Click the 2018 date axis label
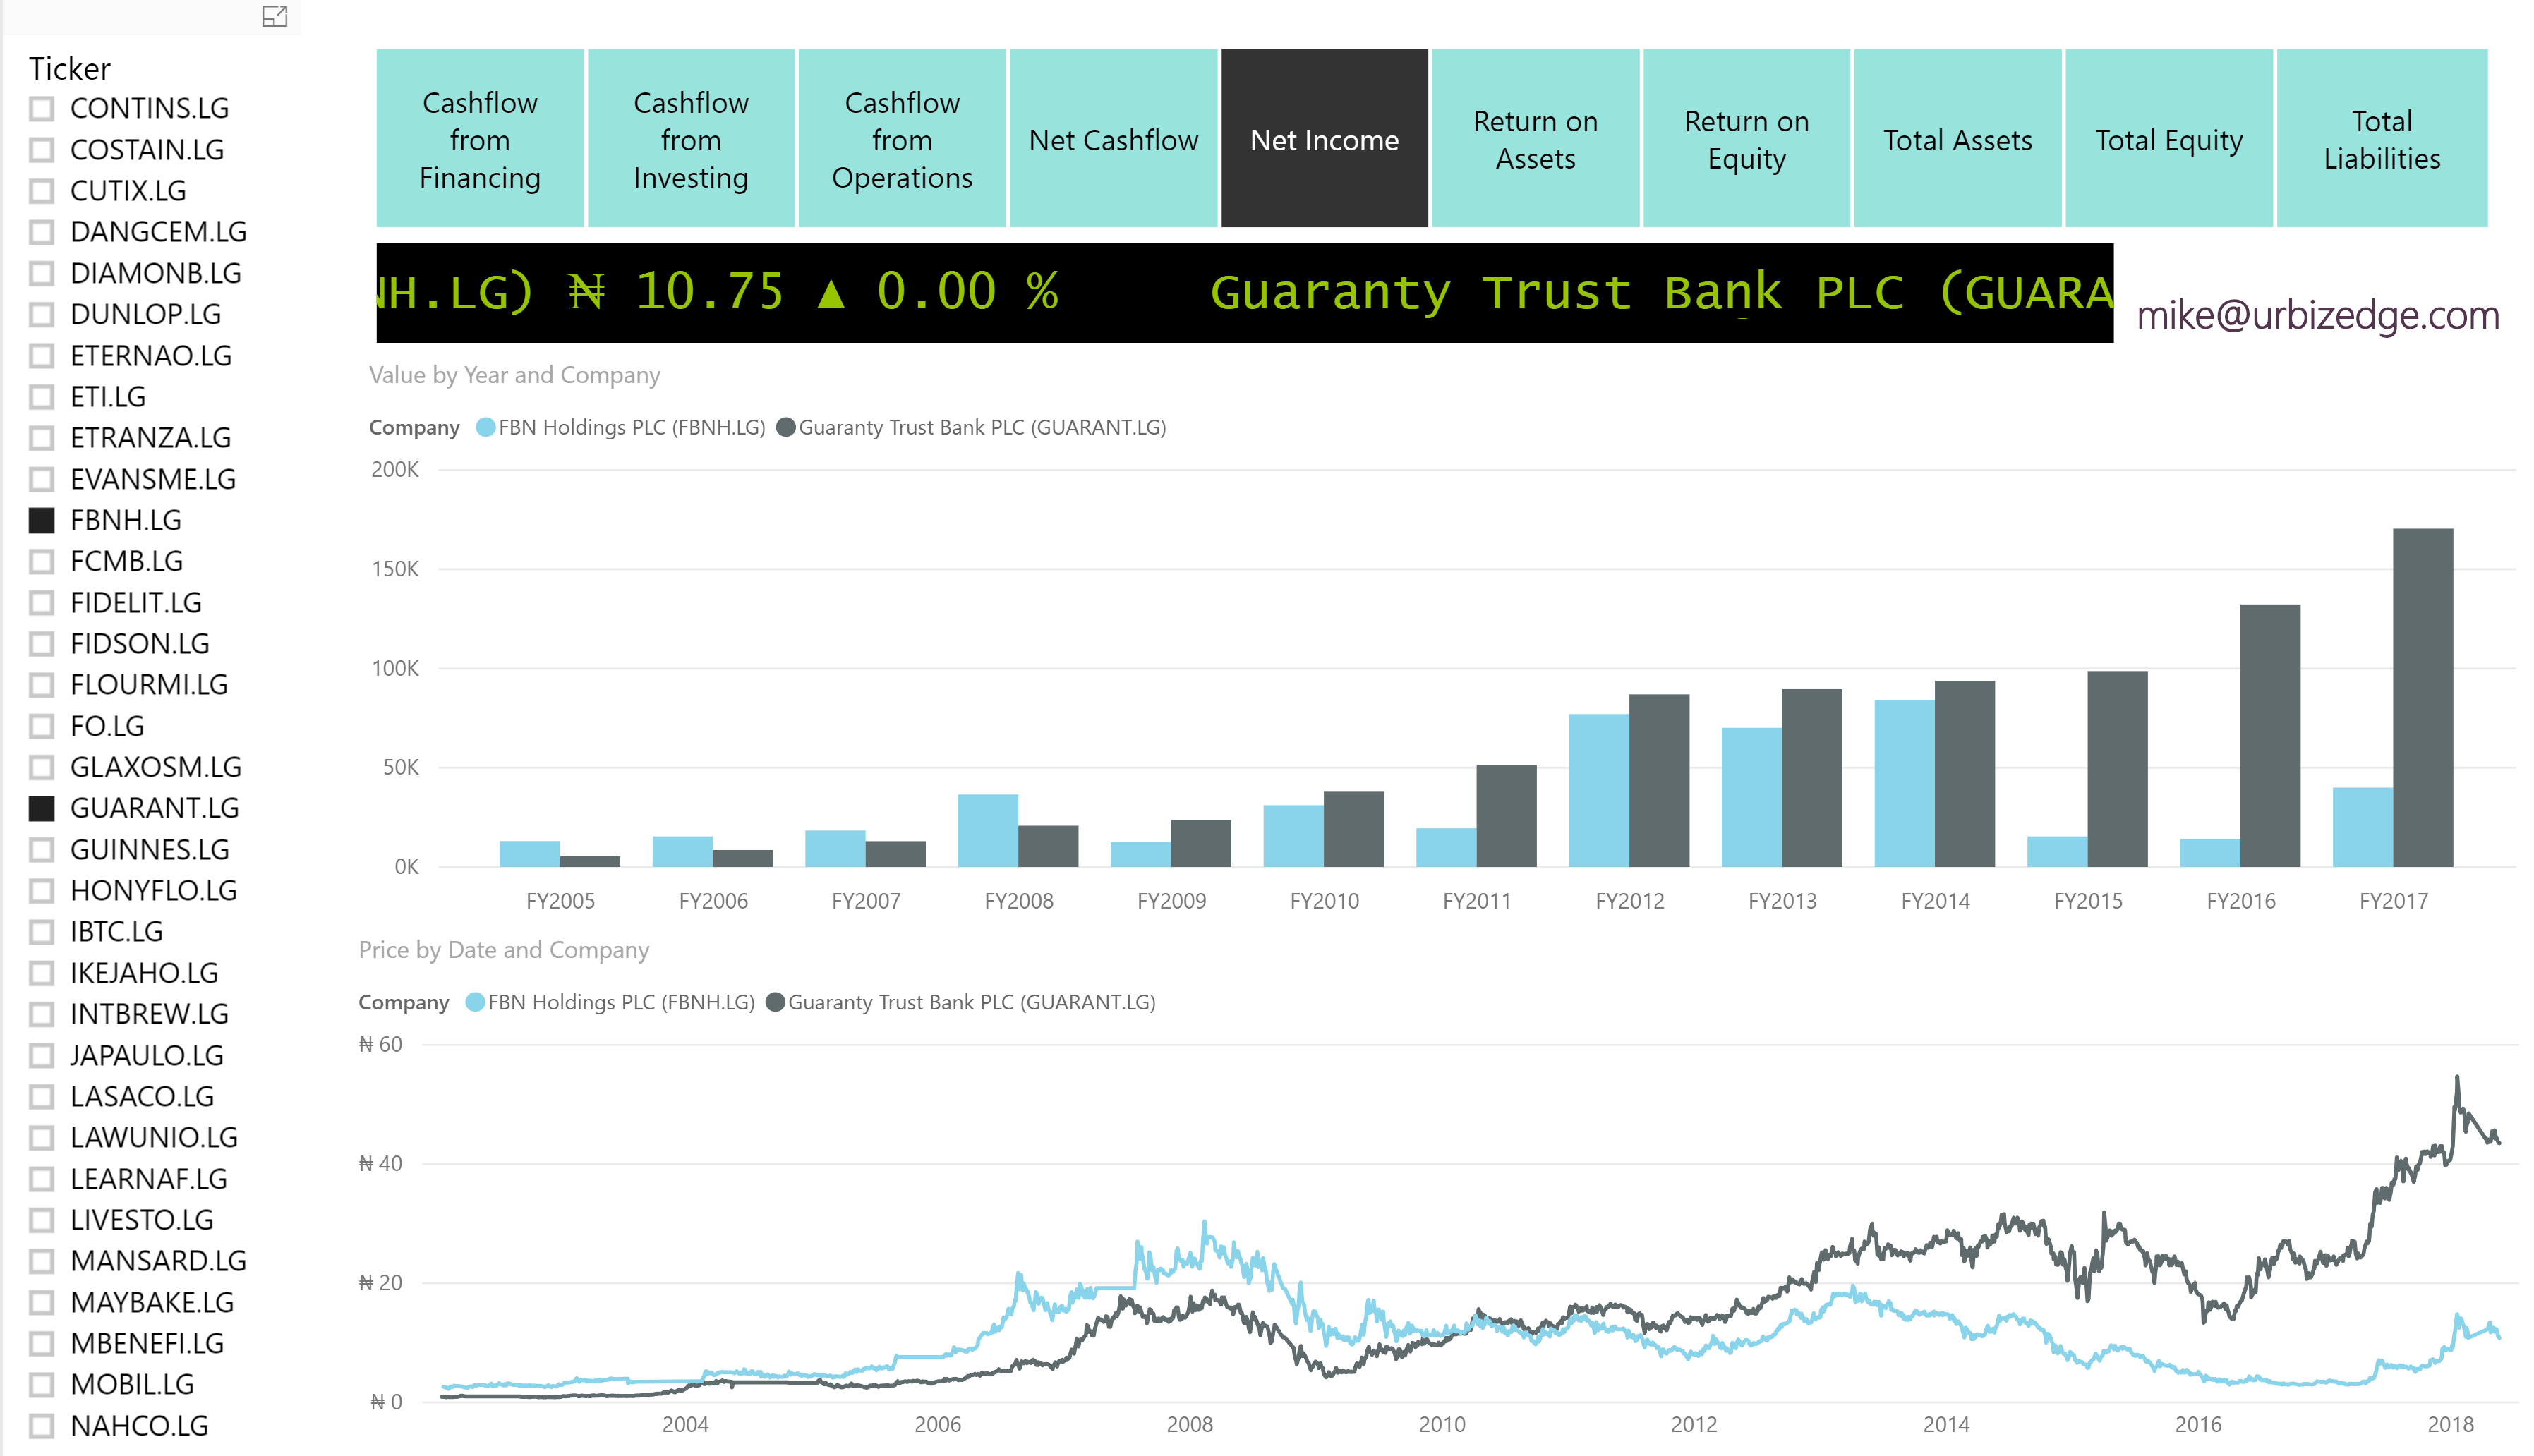The height and width of the screenshot is (1456, 2534). point(2451,1424)
